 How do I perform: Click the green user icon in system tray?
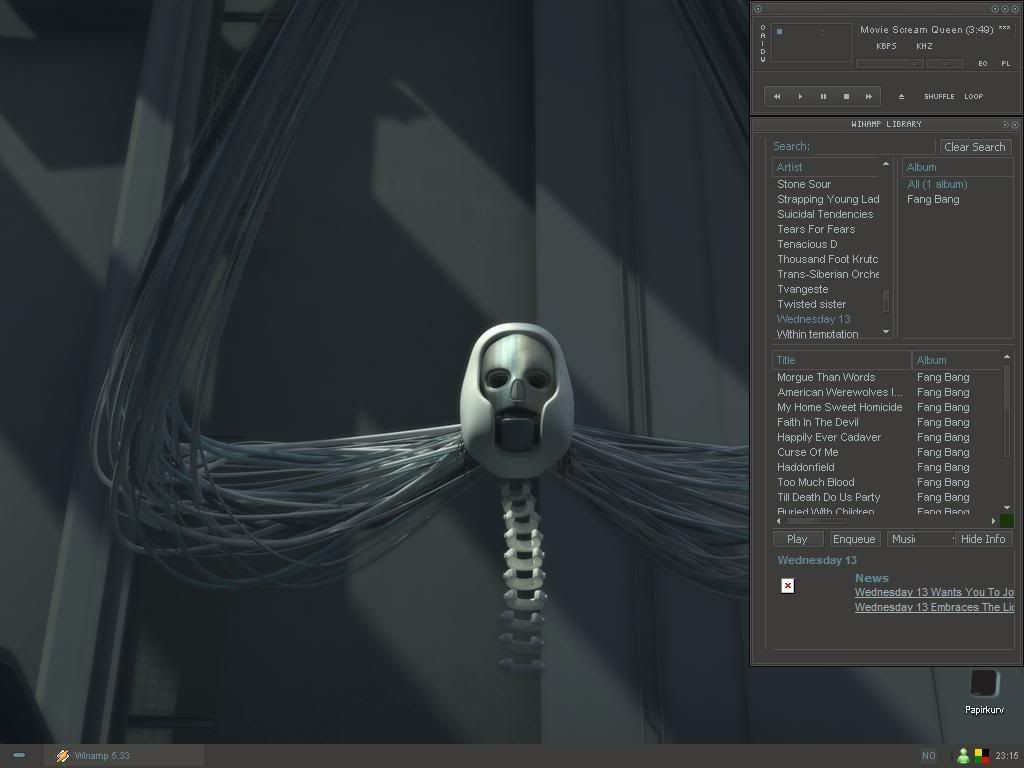963,756
